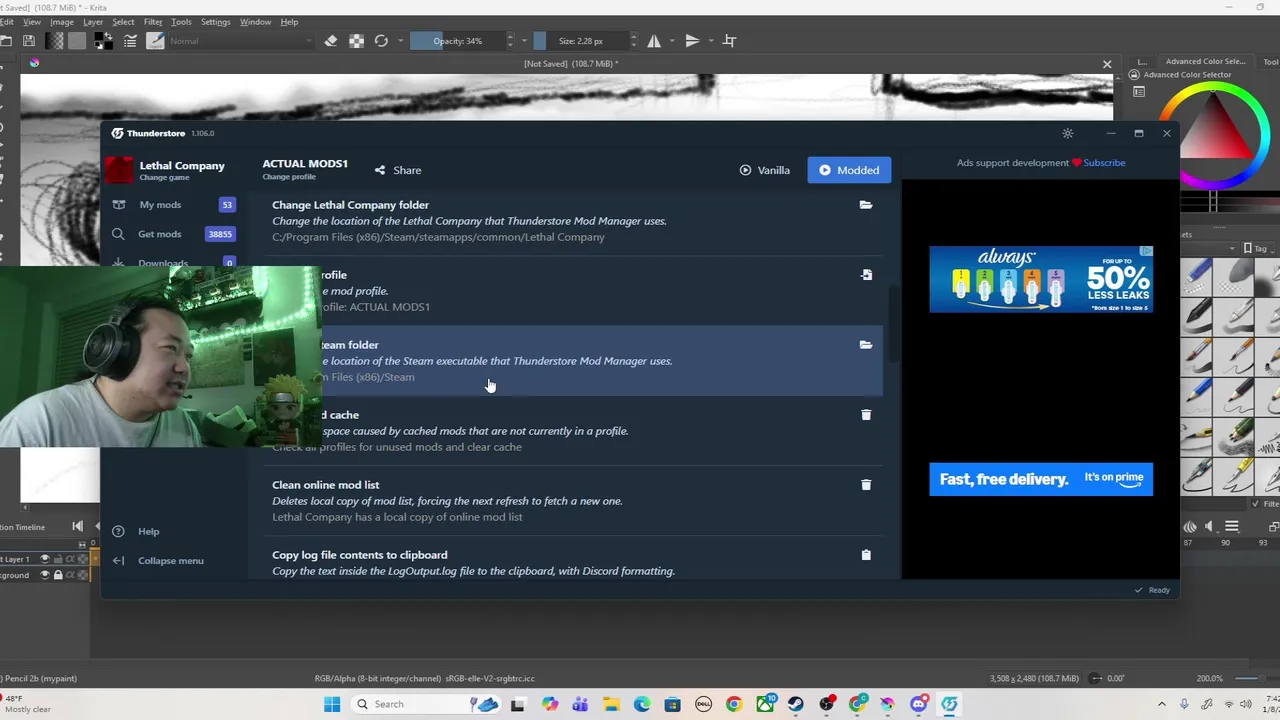
Task: Open Krita View menu
Action: coord(32,22)
